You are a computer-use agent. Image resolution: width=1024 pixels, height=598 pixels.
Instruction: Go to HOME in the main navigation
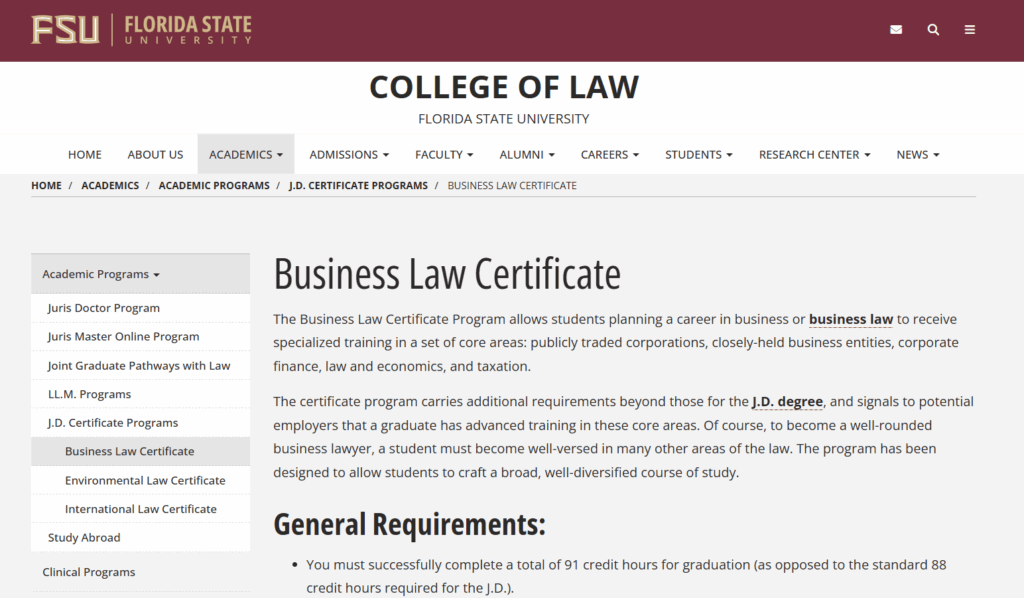pyautogui.click(x=85, y=155)
